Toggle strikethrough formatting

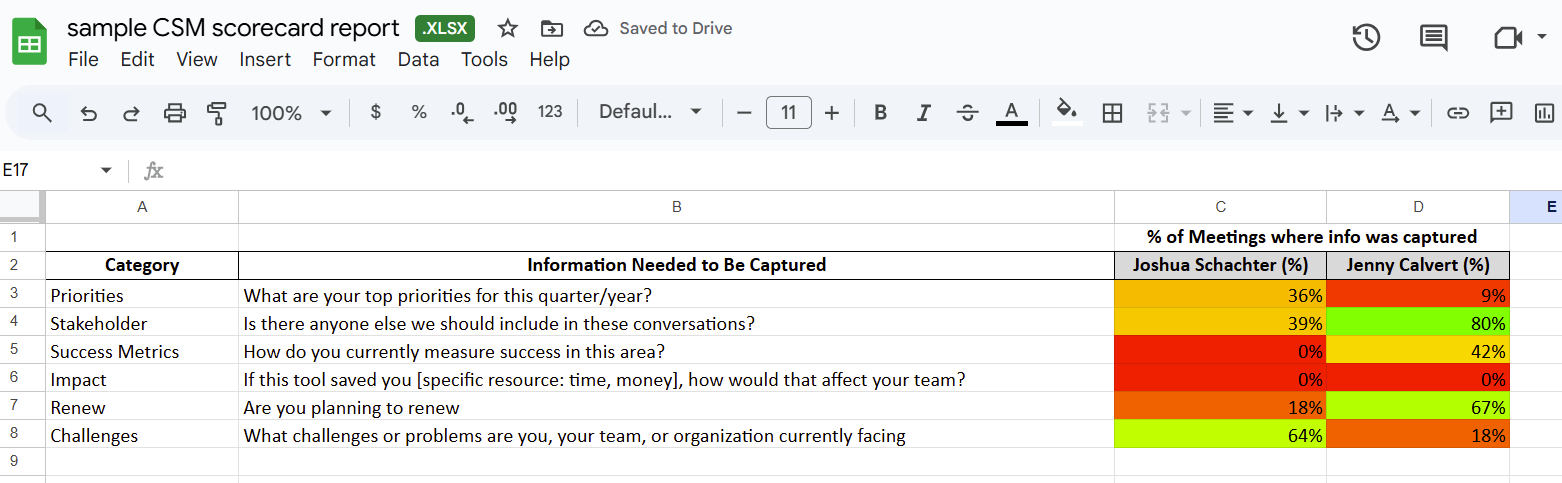coord(967,113)
